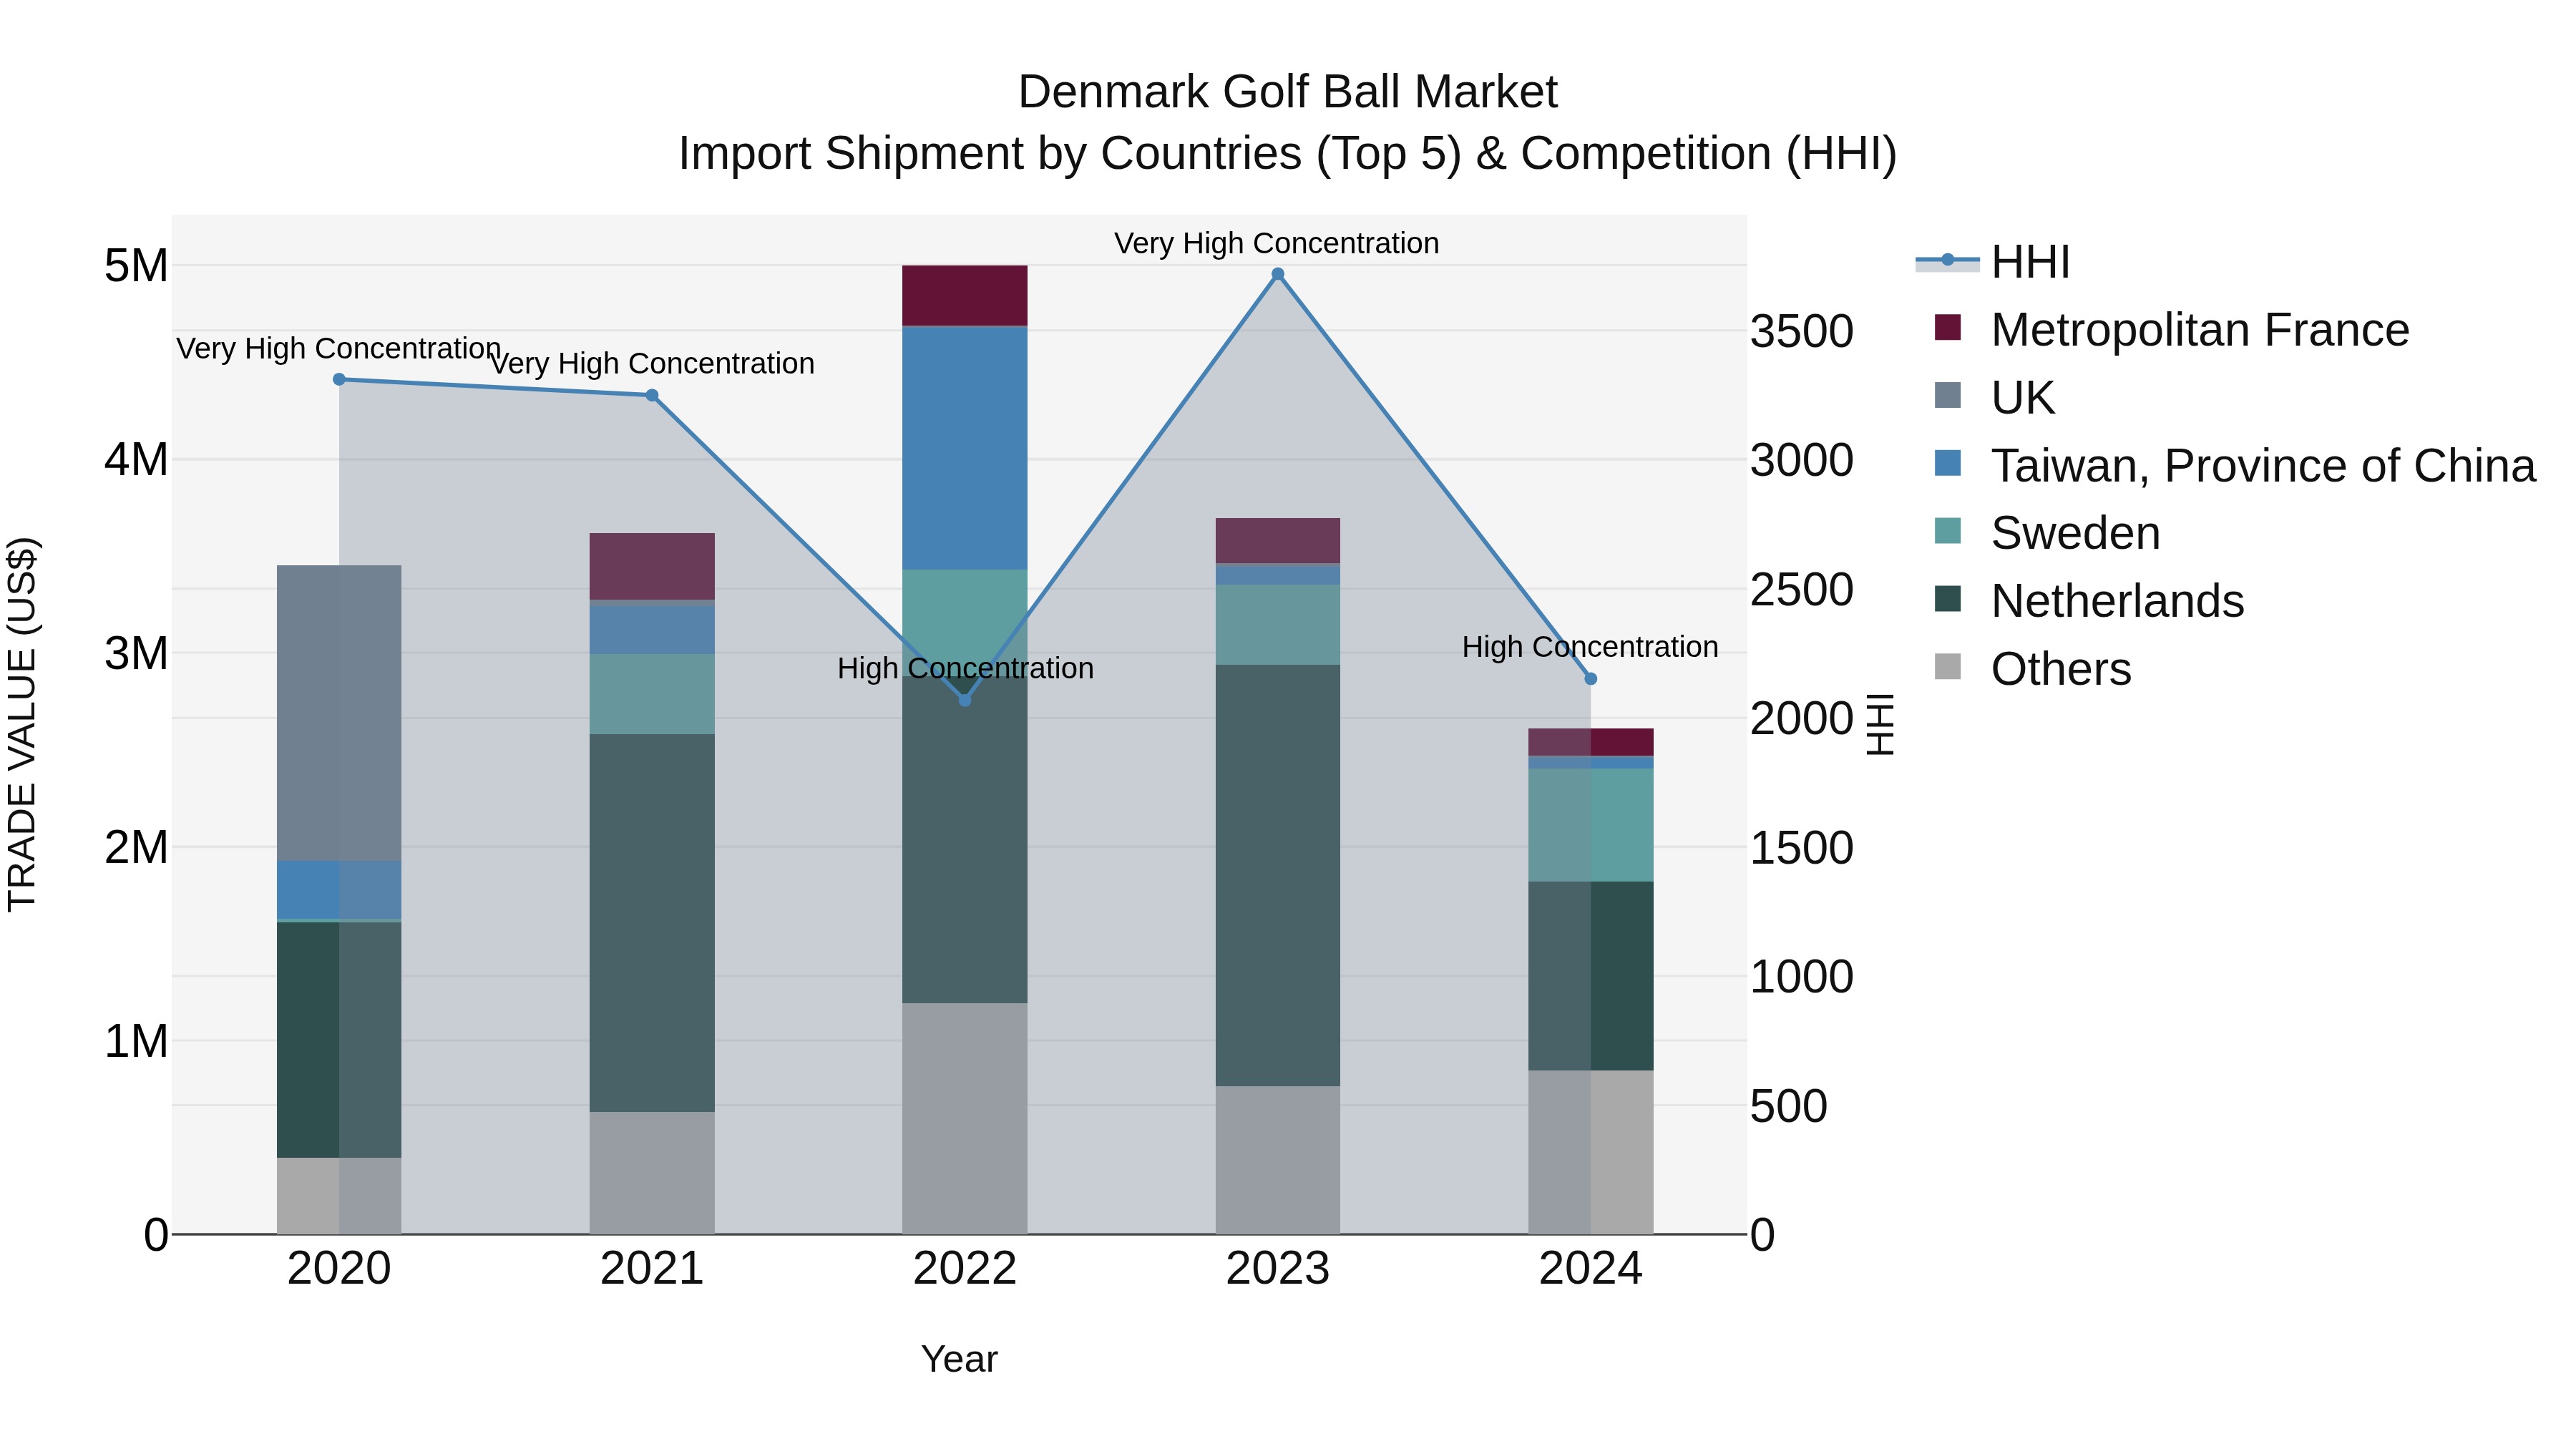
Task: Click the High Concentration label near 2022
Action: coord(965,668)
